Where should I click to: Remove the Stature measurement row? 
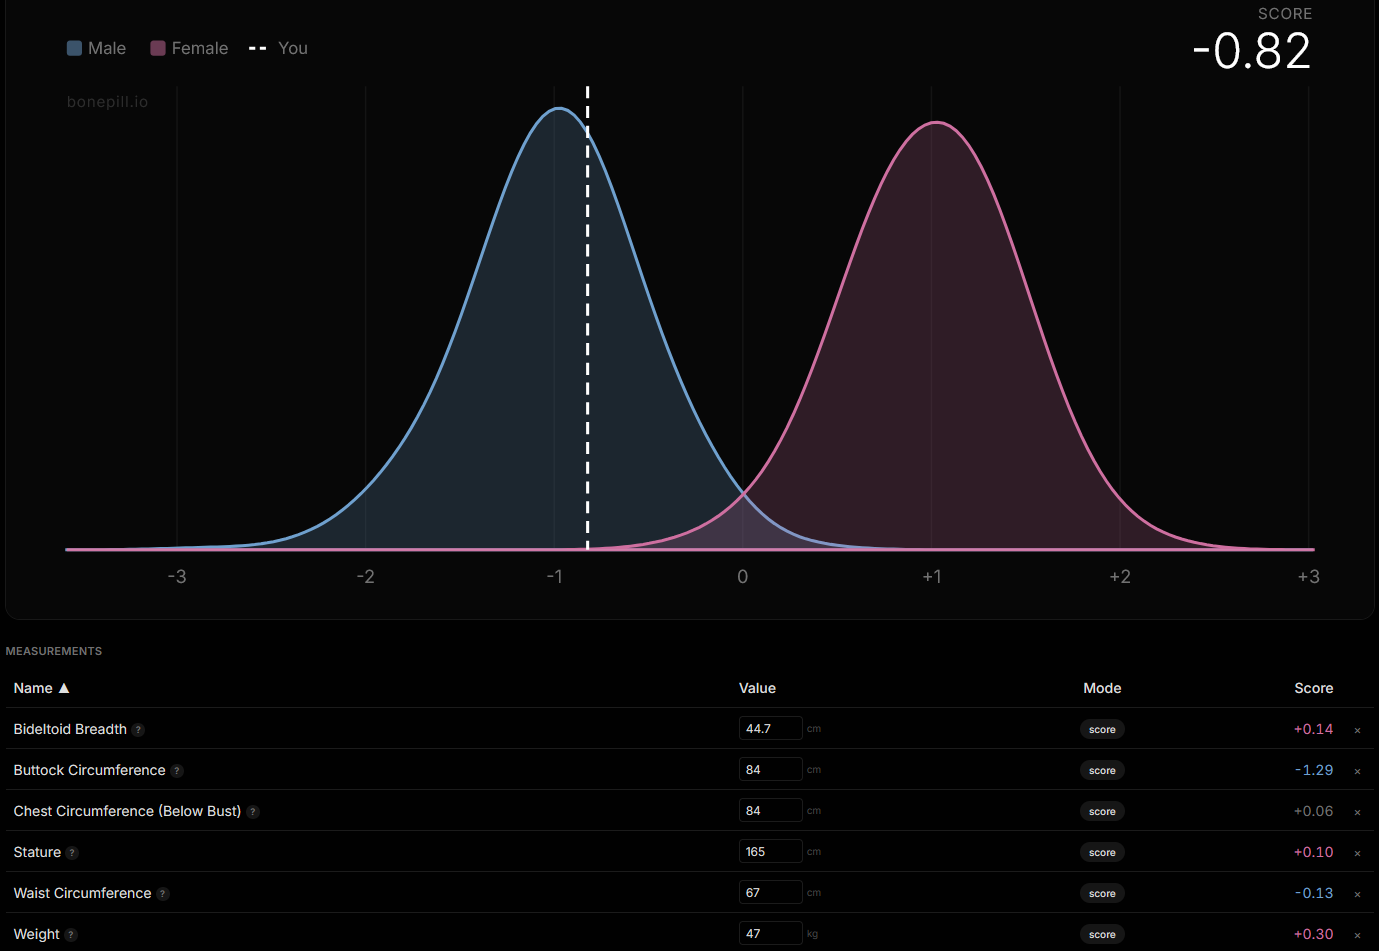pyautogui.click(x=1357, y=853)
